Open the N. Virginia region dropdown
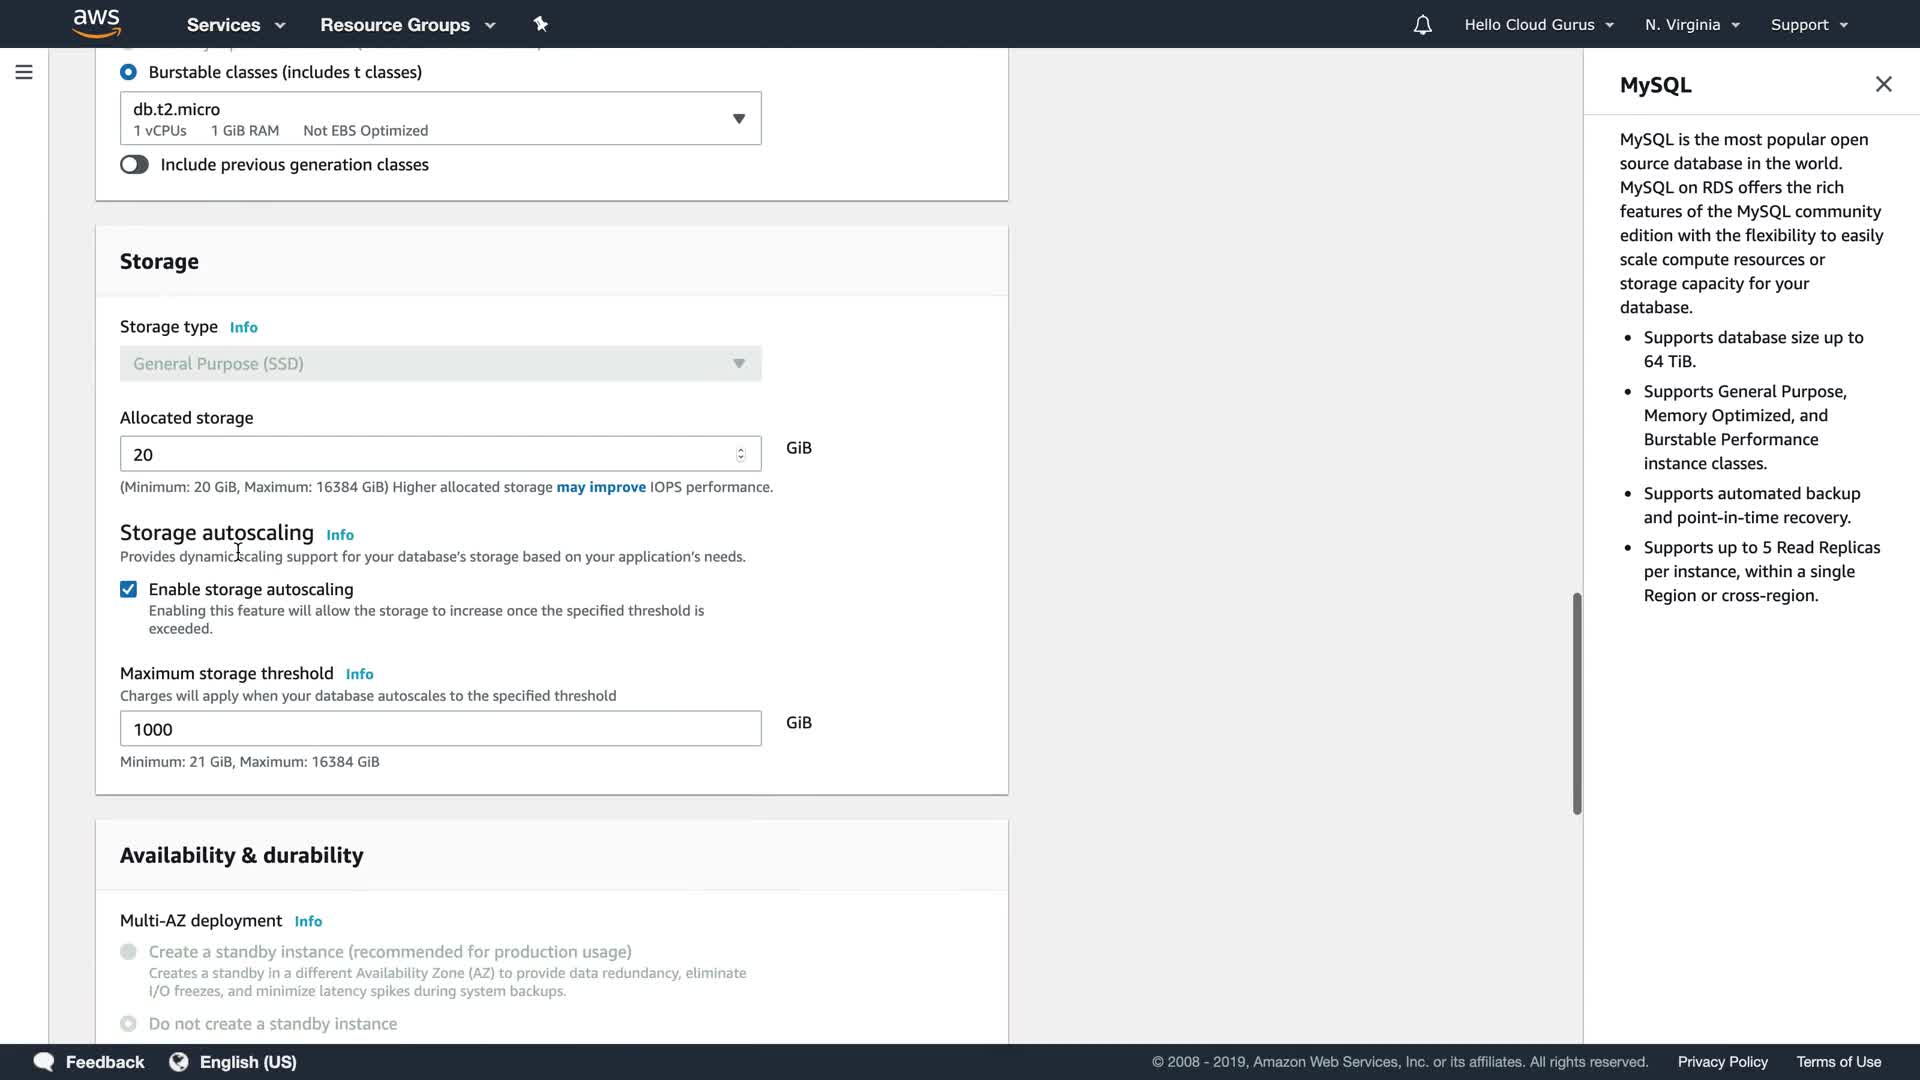 [1692, 25]
